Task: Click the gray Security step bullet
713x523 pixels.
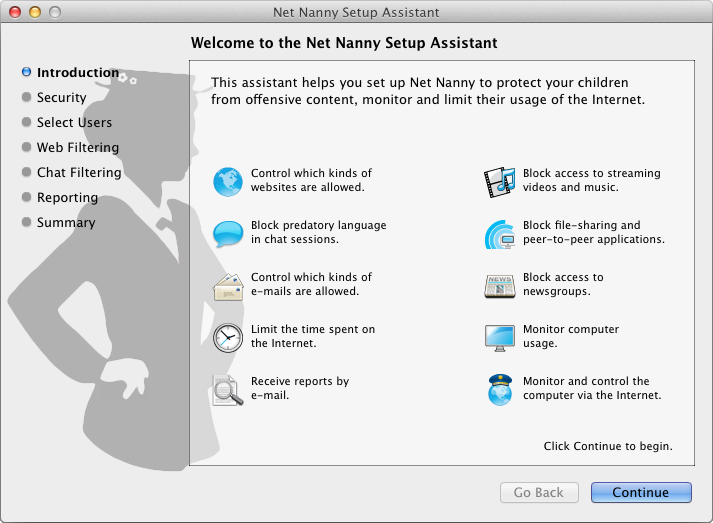Action: click(26, 97)
